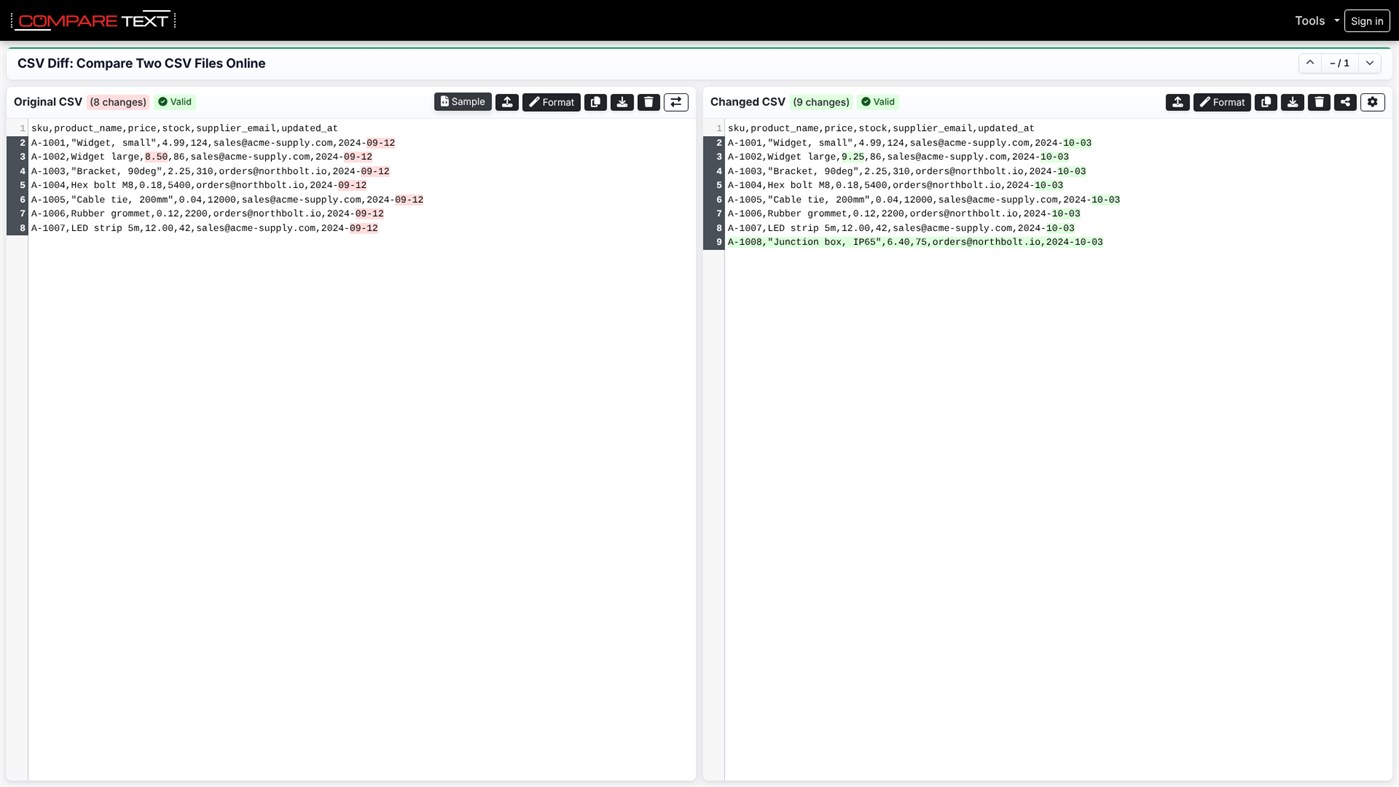Viewport: 1399px width, 787px height.
Task: Click the A-1005 Cable tie row in Original CSV
Action: coord(227,200)
